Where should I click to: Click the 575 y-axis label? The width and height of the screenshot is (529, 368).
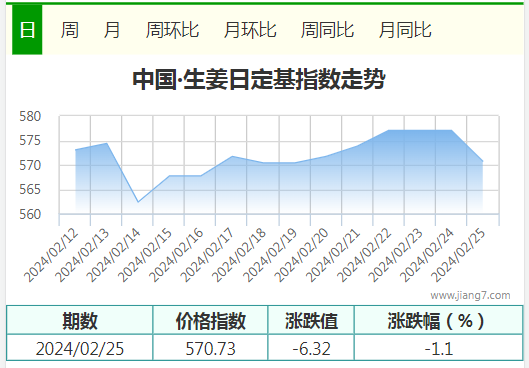click(x=30, y=141)
